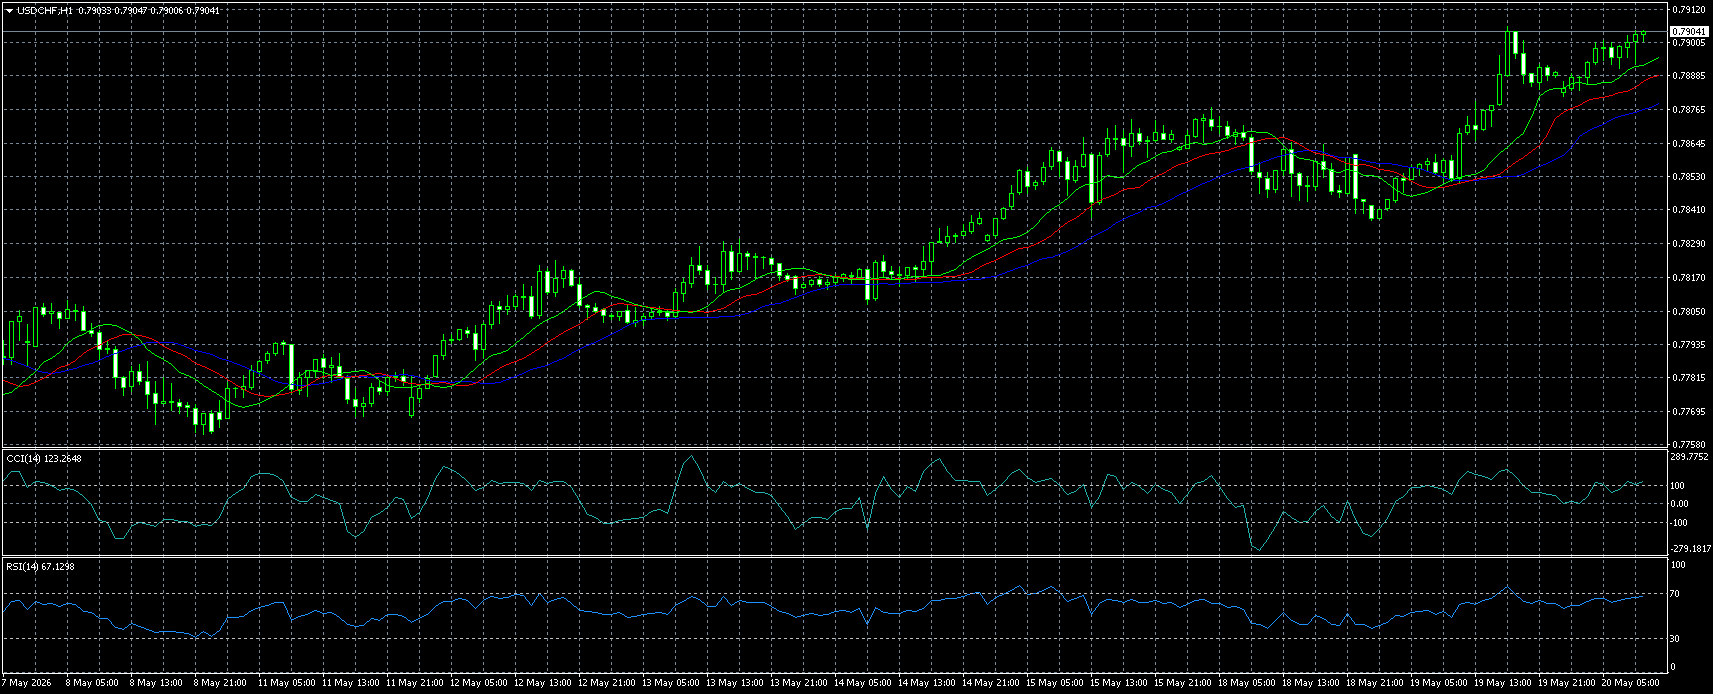Click the RSI(14) 67.1298 indicator label
This screenshot has width=1713, height=694.
point(40,566)
